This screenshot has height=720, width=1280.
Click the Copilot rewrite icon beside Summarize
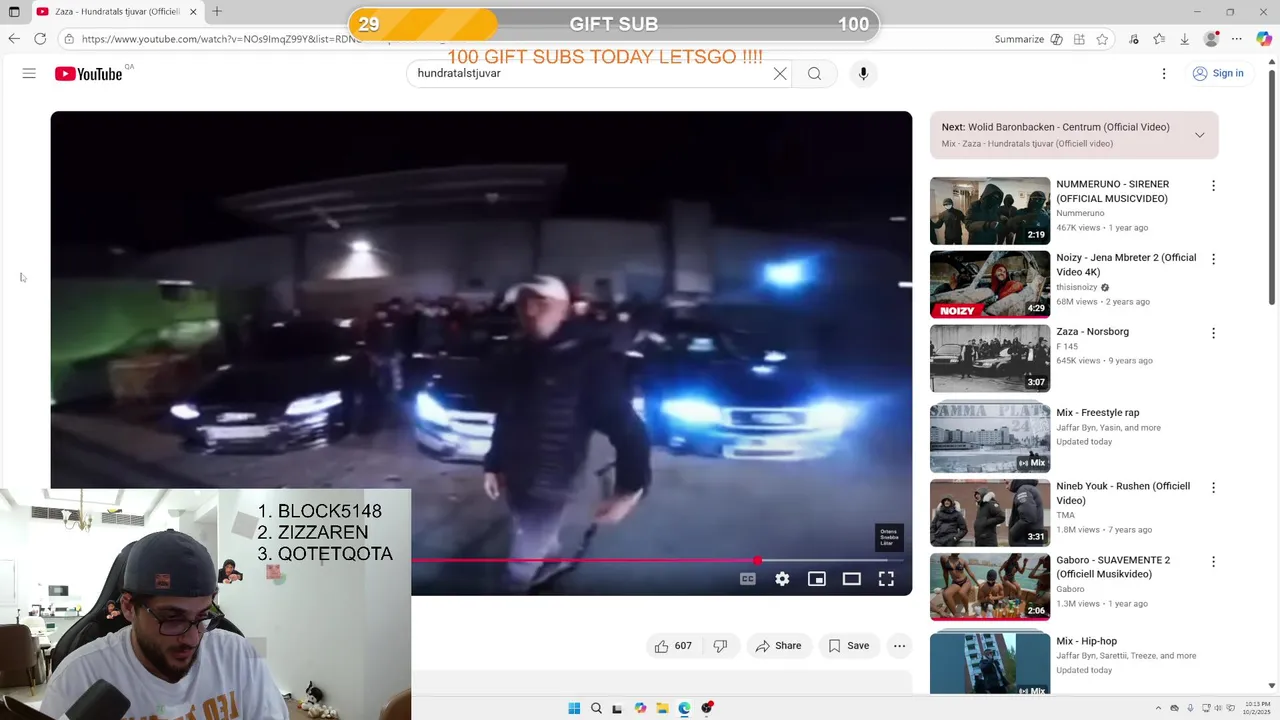coord(1056,39)
